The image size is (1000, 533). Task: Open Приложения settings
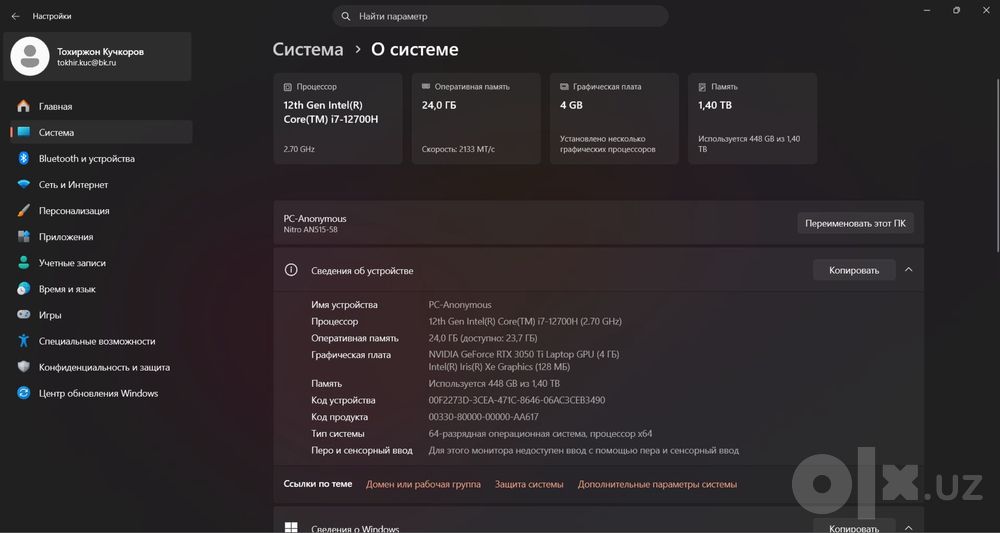click(x=101, y=237)
